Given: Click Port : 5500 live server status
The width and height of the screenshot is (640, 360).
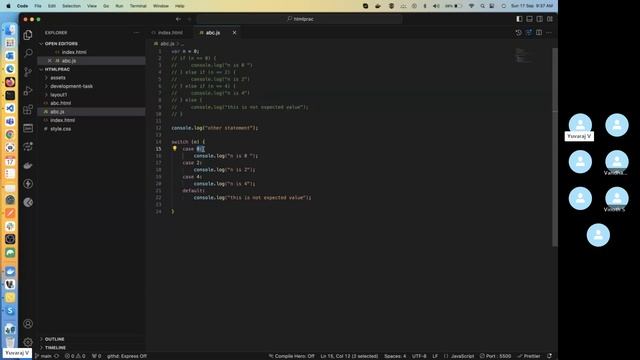Looking at the screenshot, I should (x=495, y=356).
